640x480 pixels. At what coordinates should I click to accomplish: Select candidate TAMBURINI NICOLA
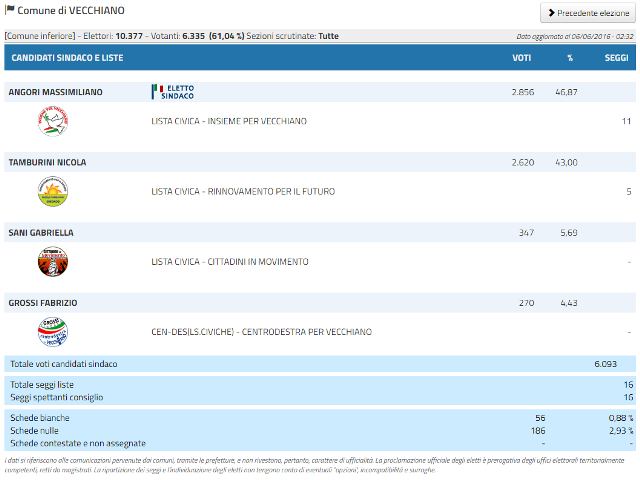point(47,162)
